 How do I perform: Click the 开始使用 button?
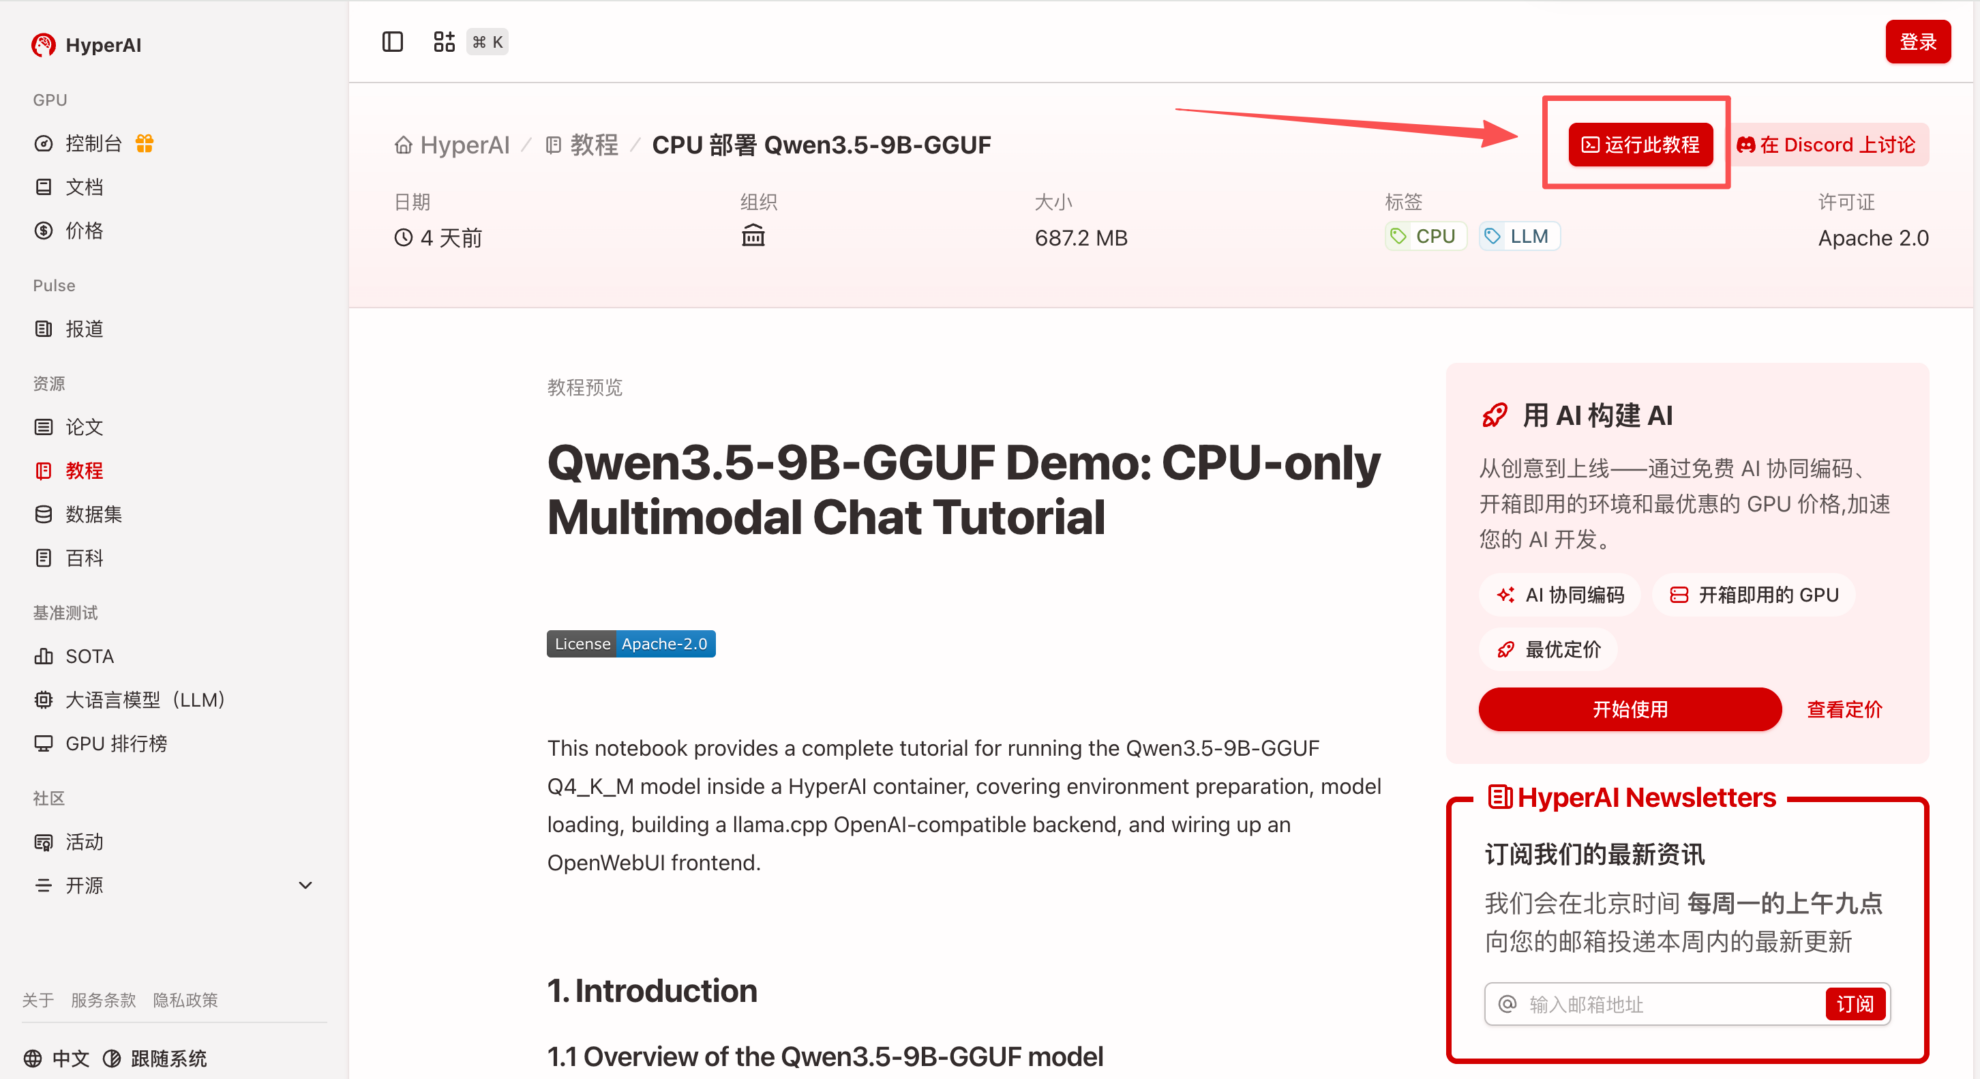click(x=1629, y=709)
